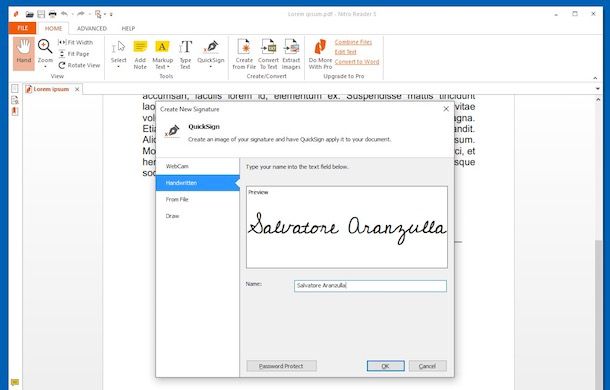Viewport: 610px width, 390px height.
Task: Click the Type Text tool
Action: tap(185, 54)
